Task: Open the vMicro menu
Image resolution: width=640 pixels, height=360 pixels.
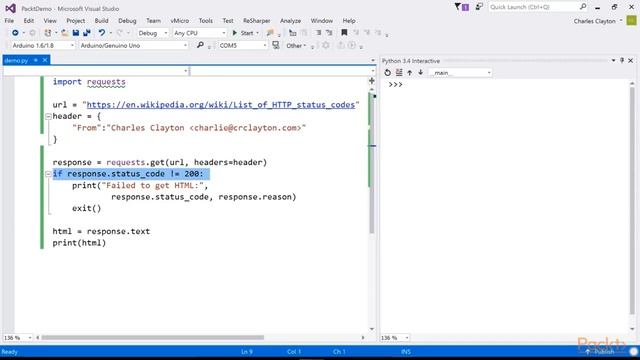Action: point(180,20)
